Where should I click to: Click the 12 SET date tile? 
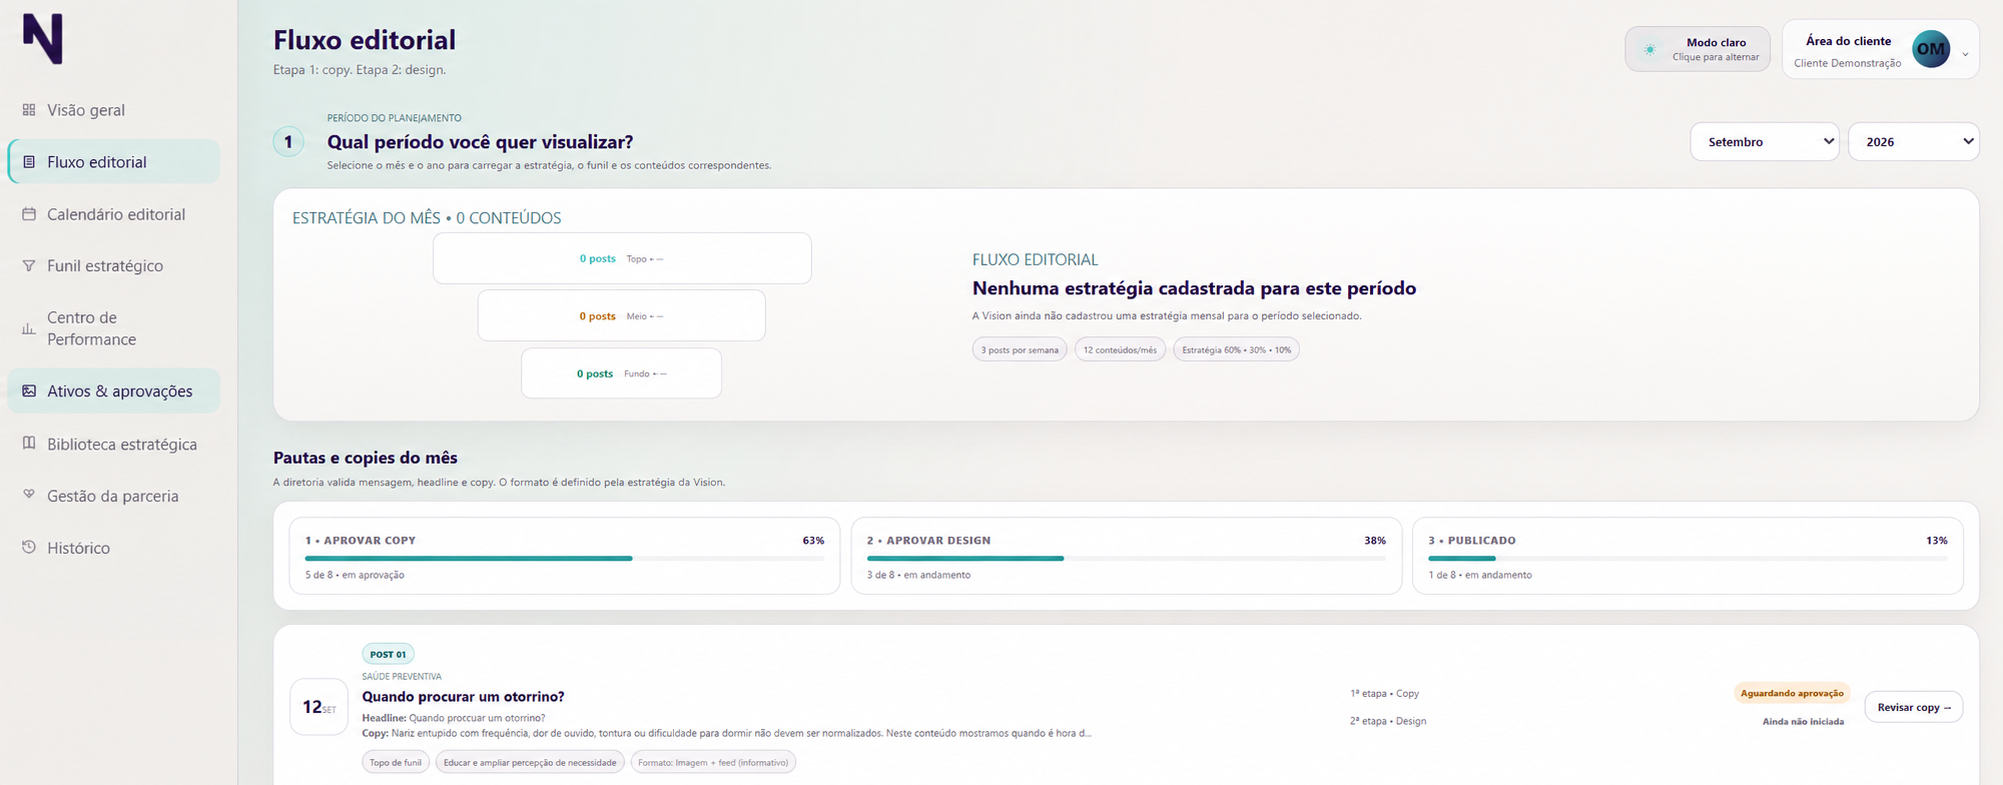tap(318, 707)
